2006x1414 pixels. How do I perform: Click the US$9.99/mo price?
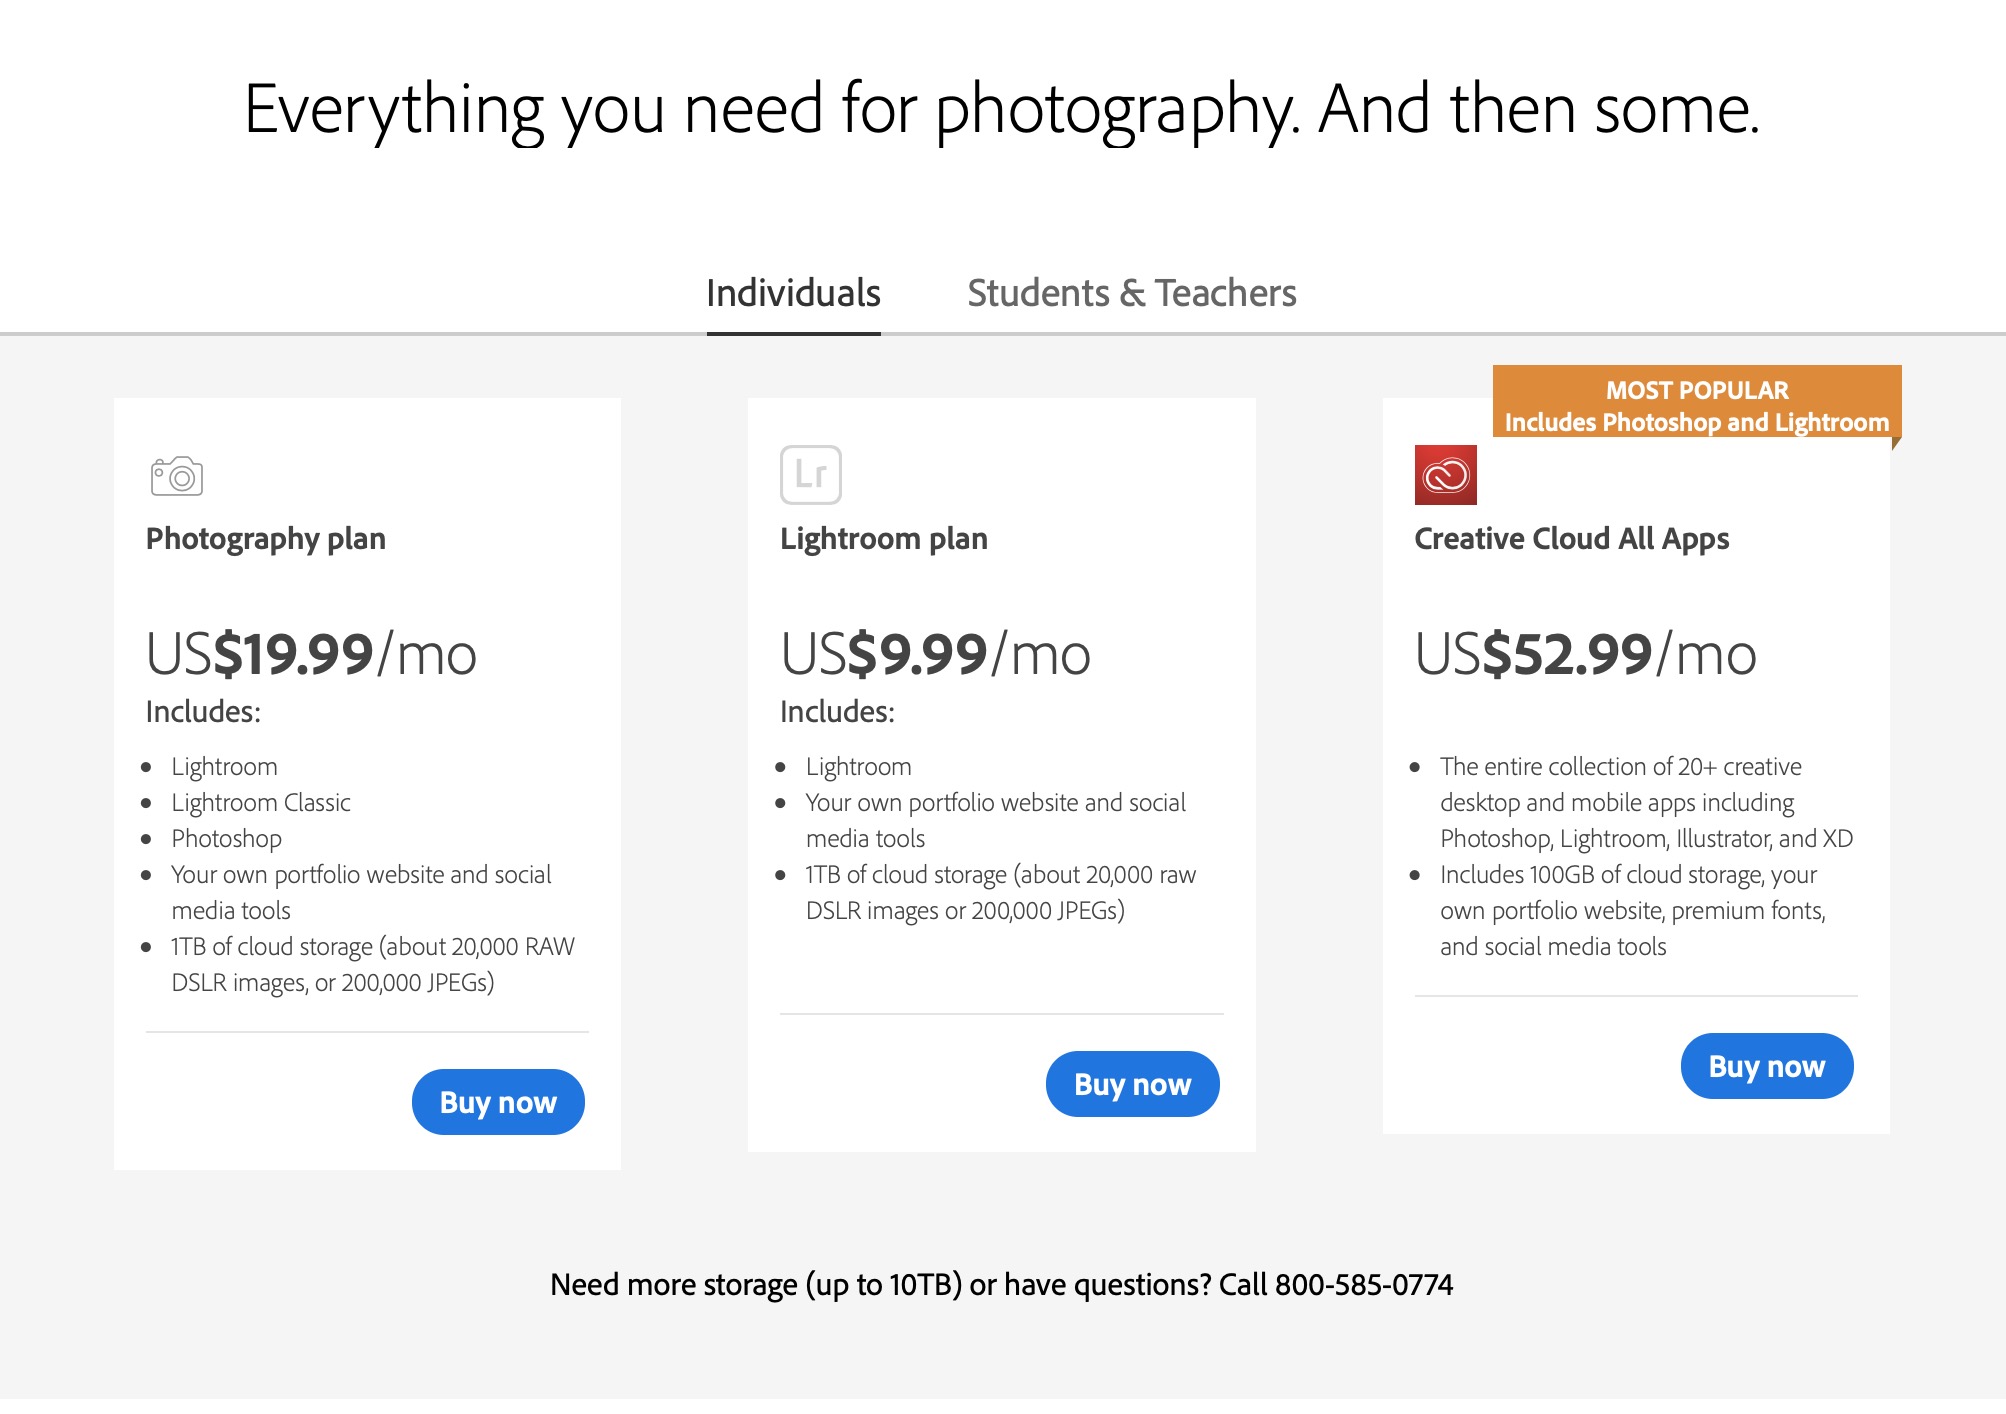(935, 654)
